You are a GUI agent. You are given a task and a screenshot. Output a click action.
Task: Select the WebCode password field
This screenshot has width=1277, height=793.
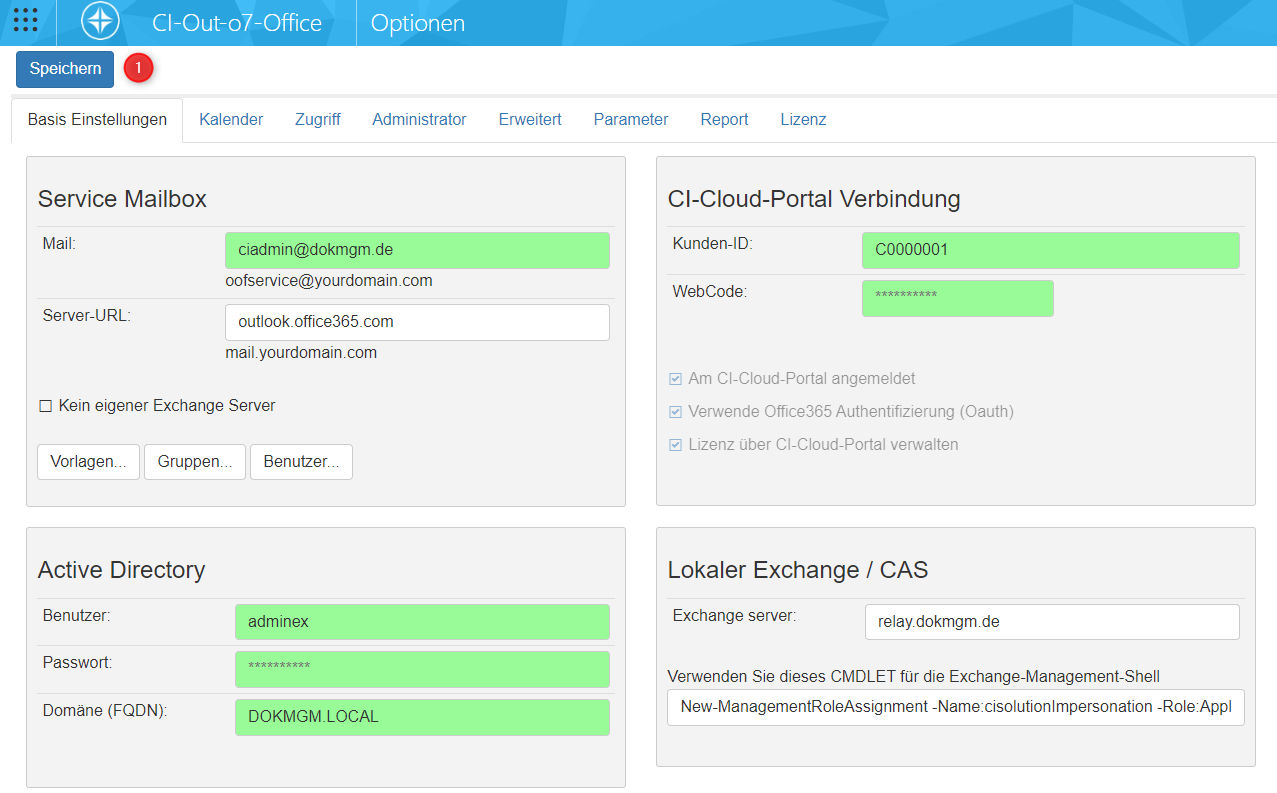[957, 298]
